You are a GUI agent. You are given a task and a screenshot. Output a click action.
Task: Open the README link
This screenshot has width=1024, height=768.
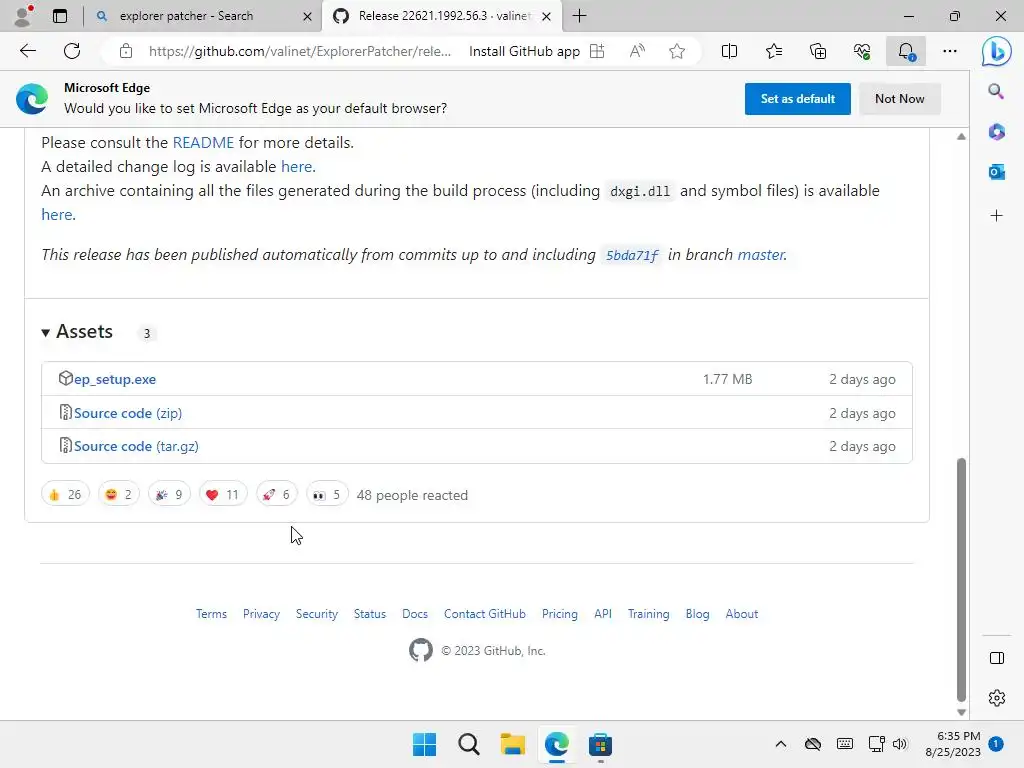(x=203, y=142)
